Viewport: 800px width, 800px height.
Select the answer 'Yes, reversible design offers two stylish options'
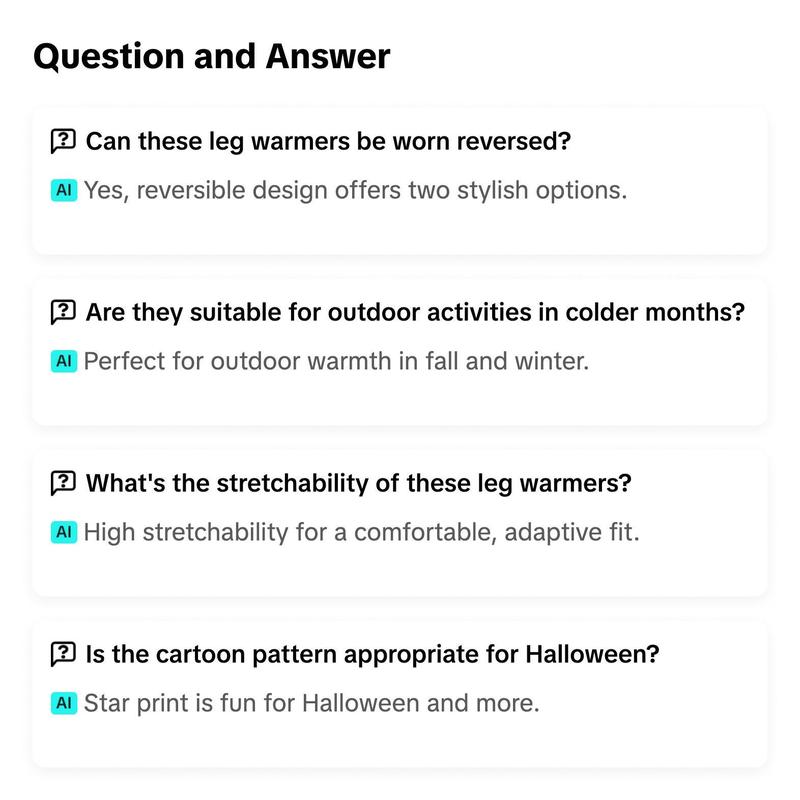(x=356, y=190)
